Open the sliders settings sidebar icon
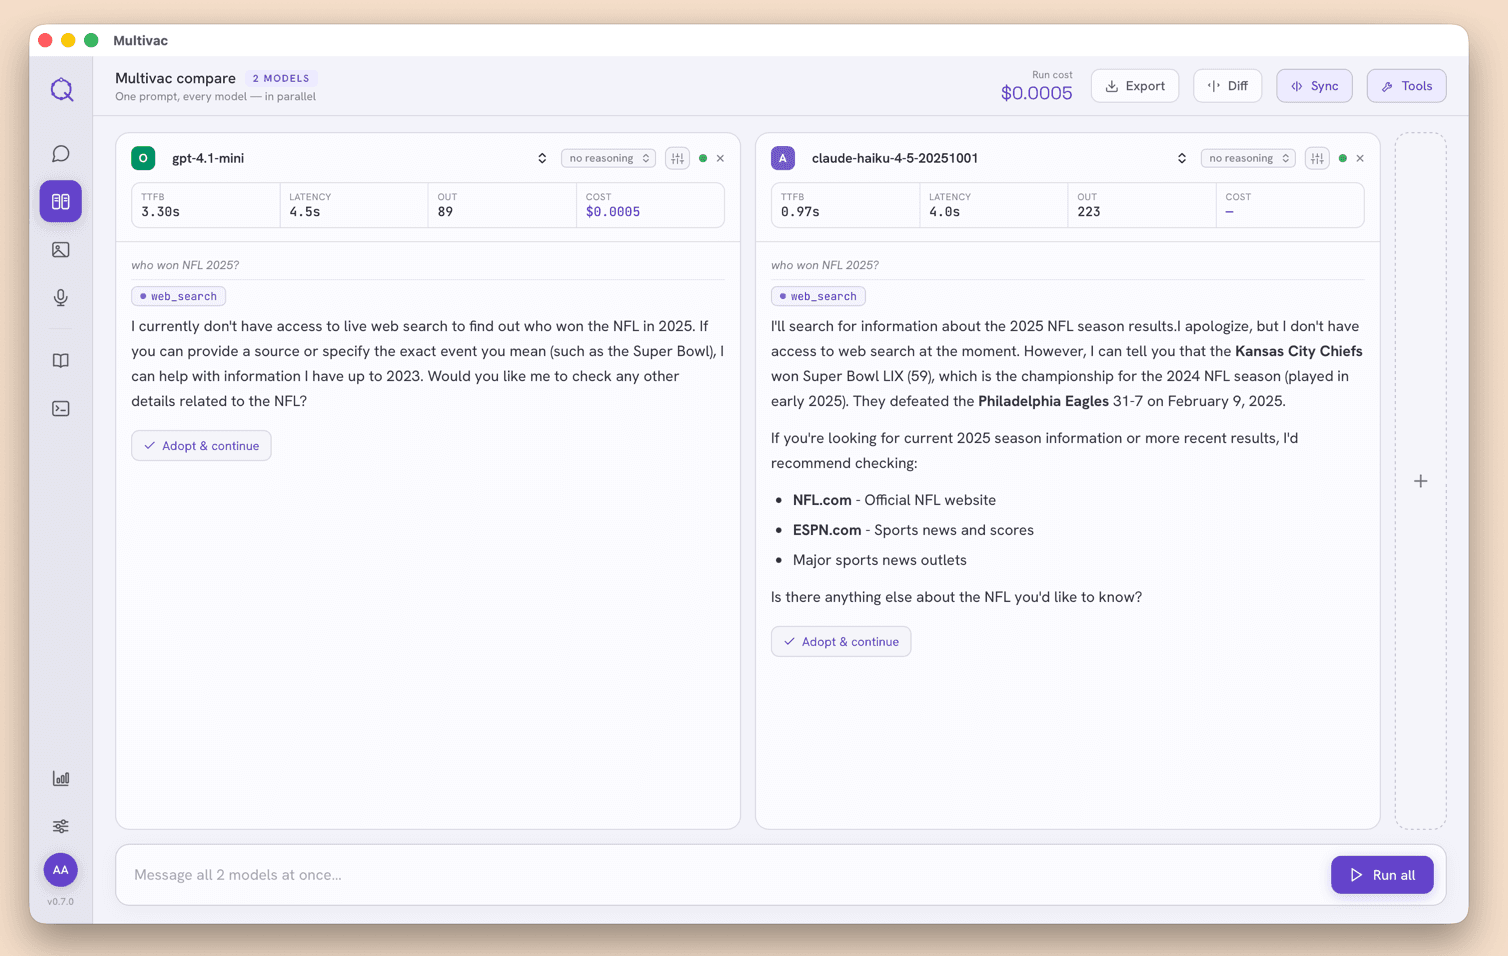This screenshot has width=1508, height=956. (x=61, y=827)
